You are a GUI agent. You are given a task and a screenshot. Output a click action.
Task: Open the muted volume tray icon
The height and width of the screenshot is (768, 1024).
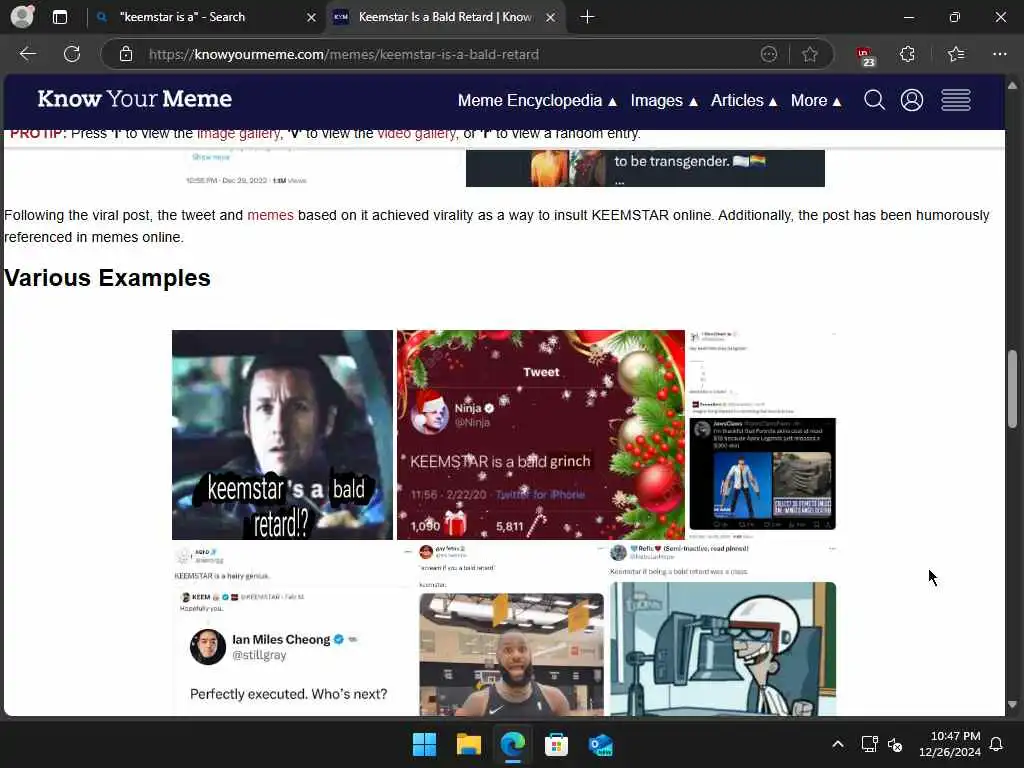click(x=895, y=744)
